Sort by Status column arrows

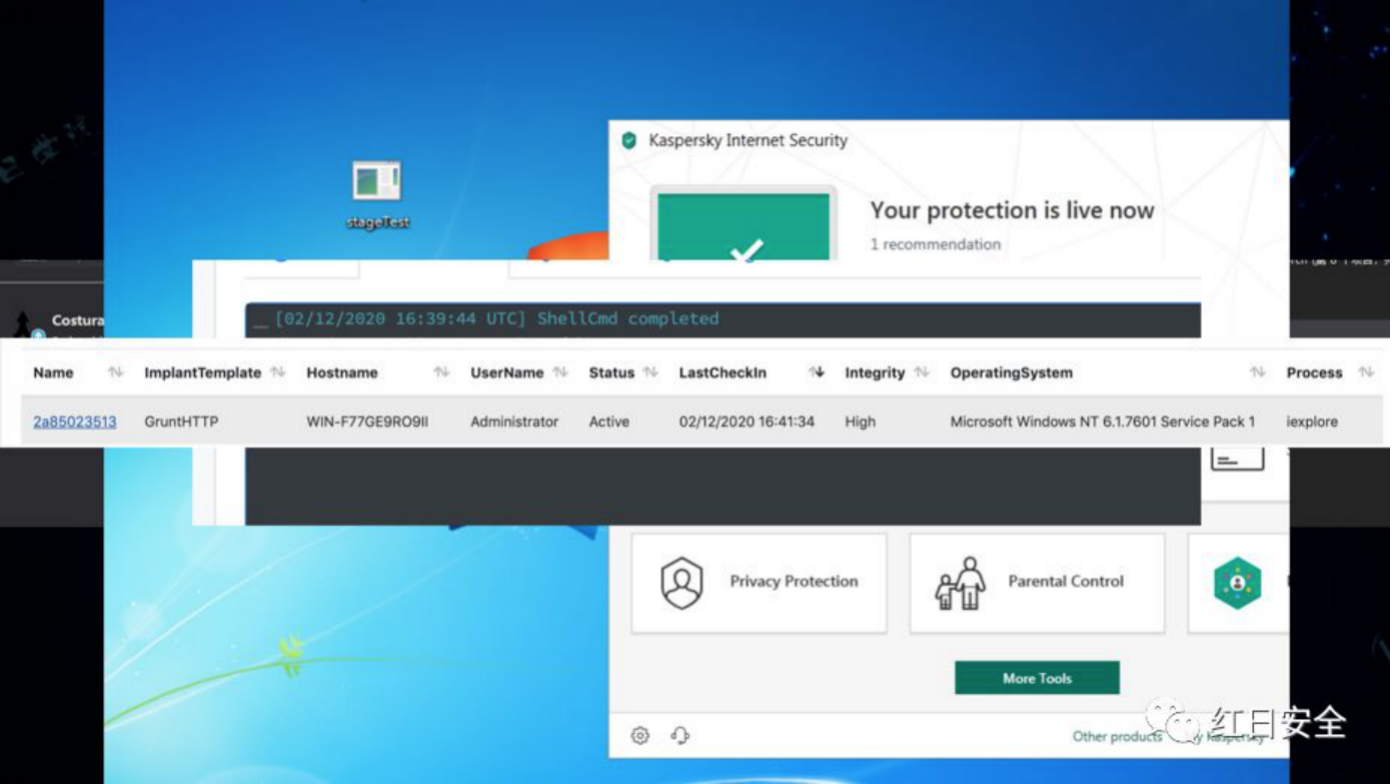[x=651, y=373]
